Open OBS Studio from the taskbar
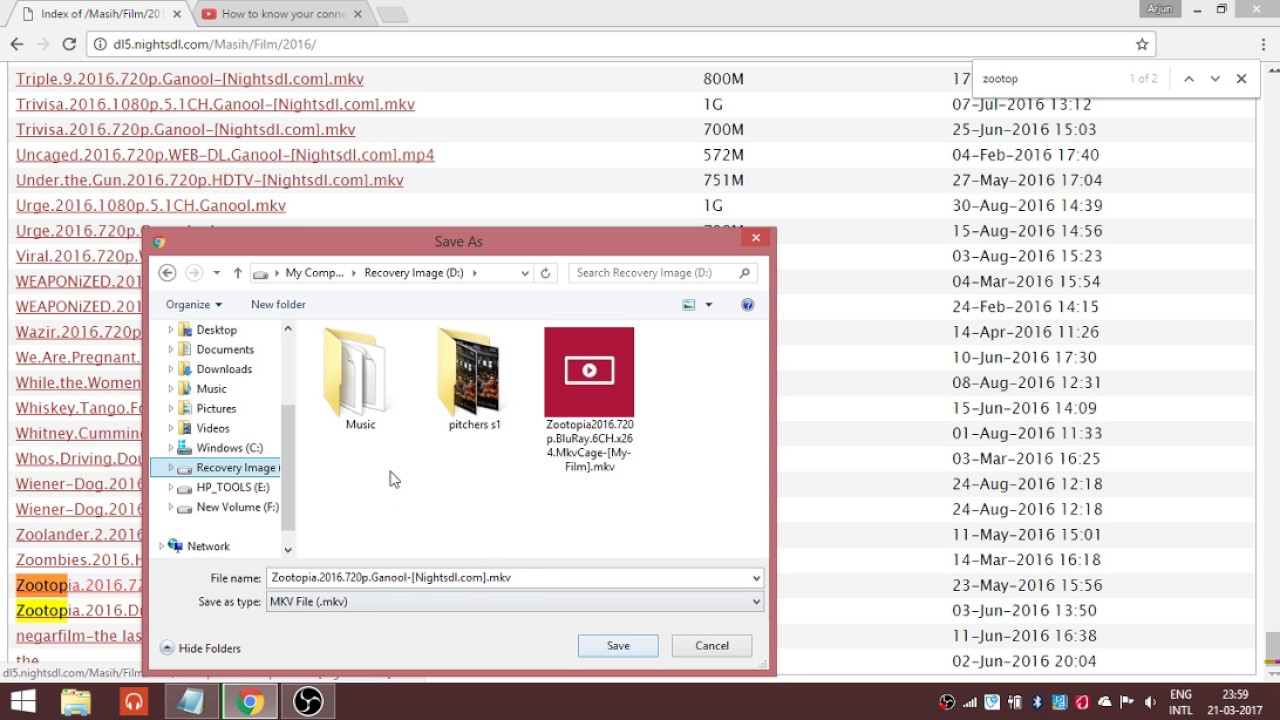The image size is (1280, 720). click(x=307, y=702)
